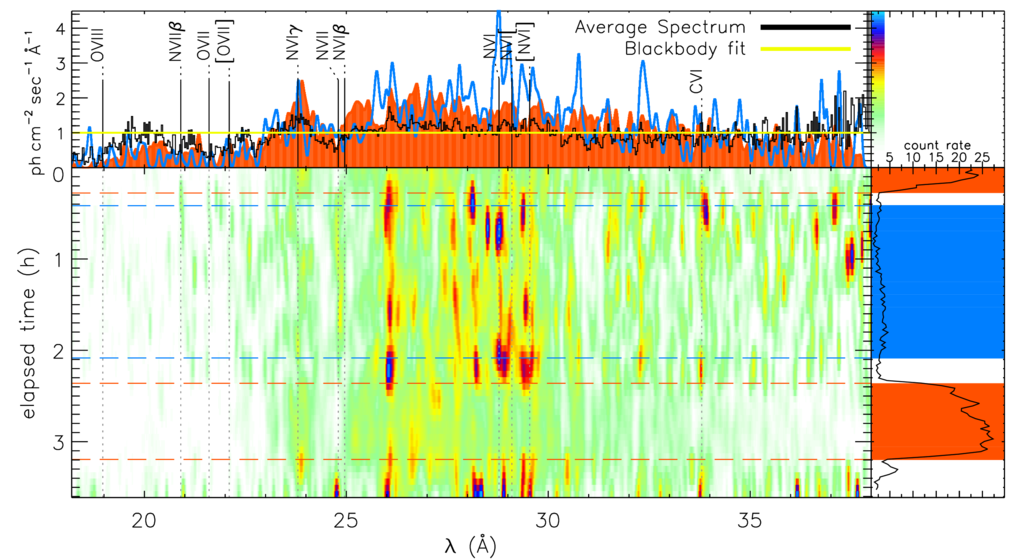Click the lower orange band in light curve panel
This screenshot has width=1024, height=559.
(x=938, y=421)
